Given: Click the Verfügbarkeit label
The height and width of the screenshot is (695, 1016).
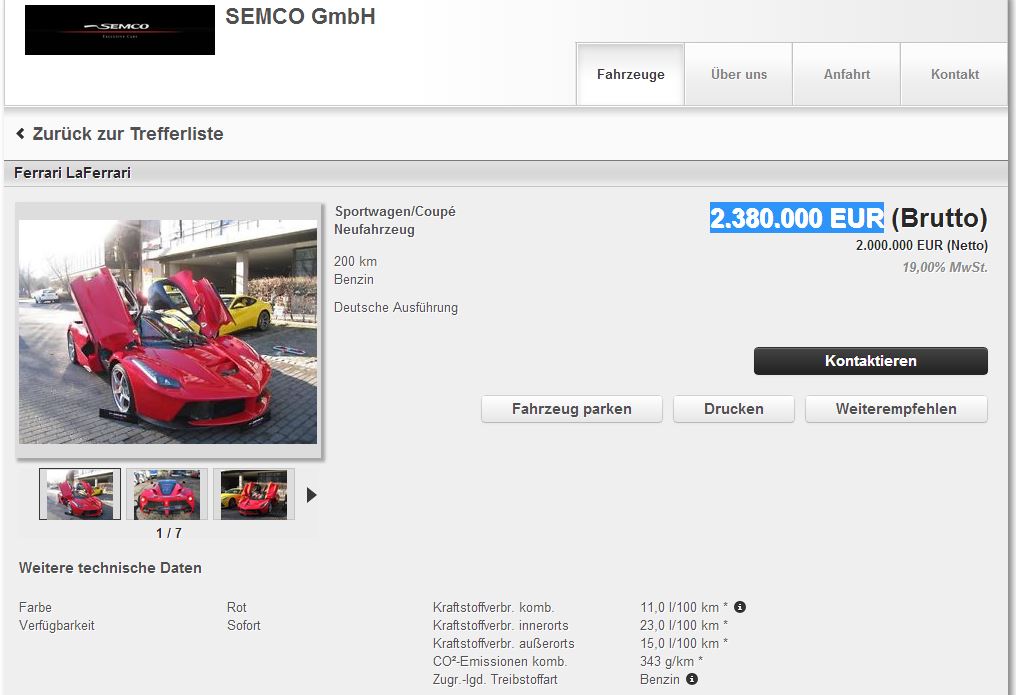Looking at the screenshot, I should click(x=56, y=626).
